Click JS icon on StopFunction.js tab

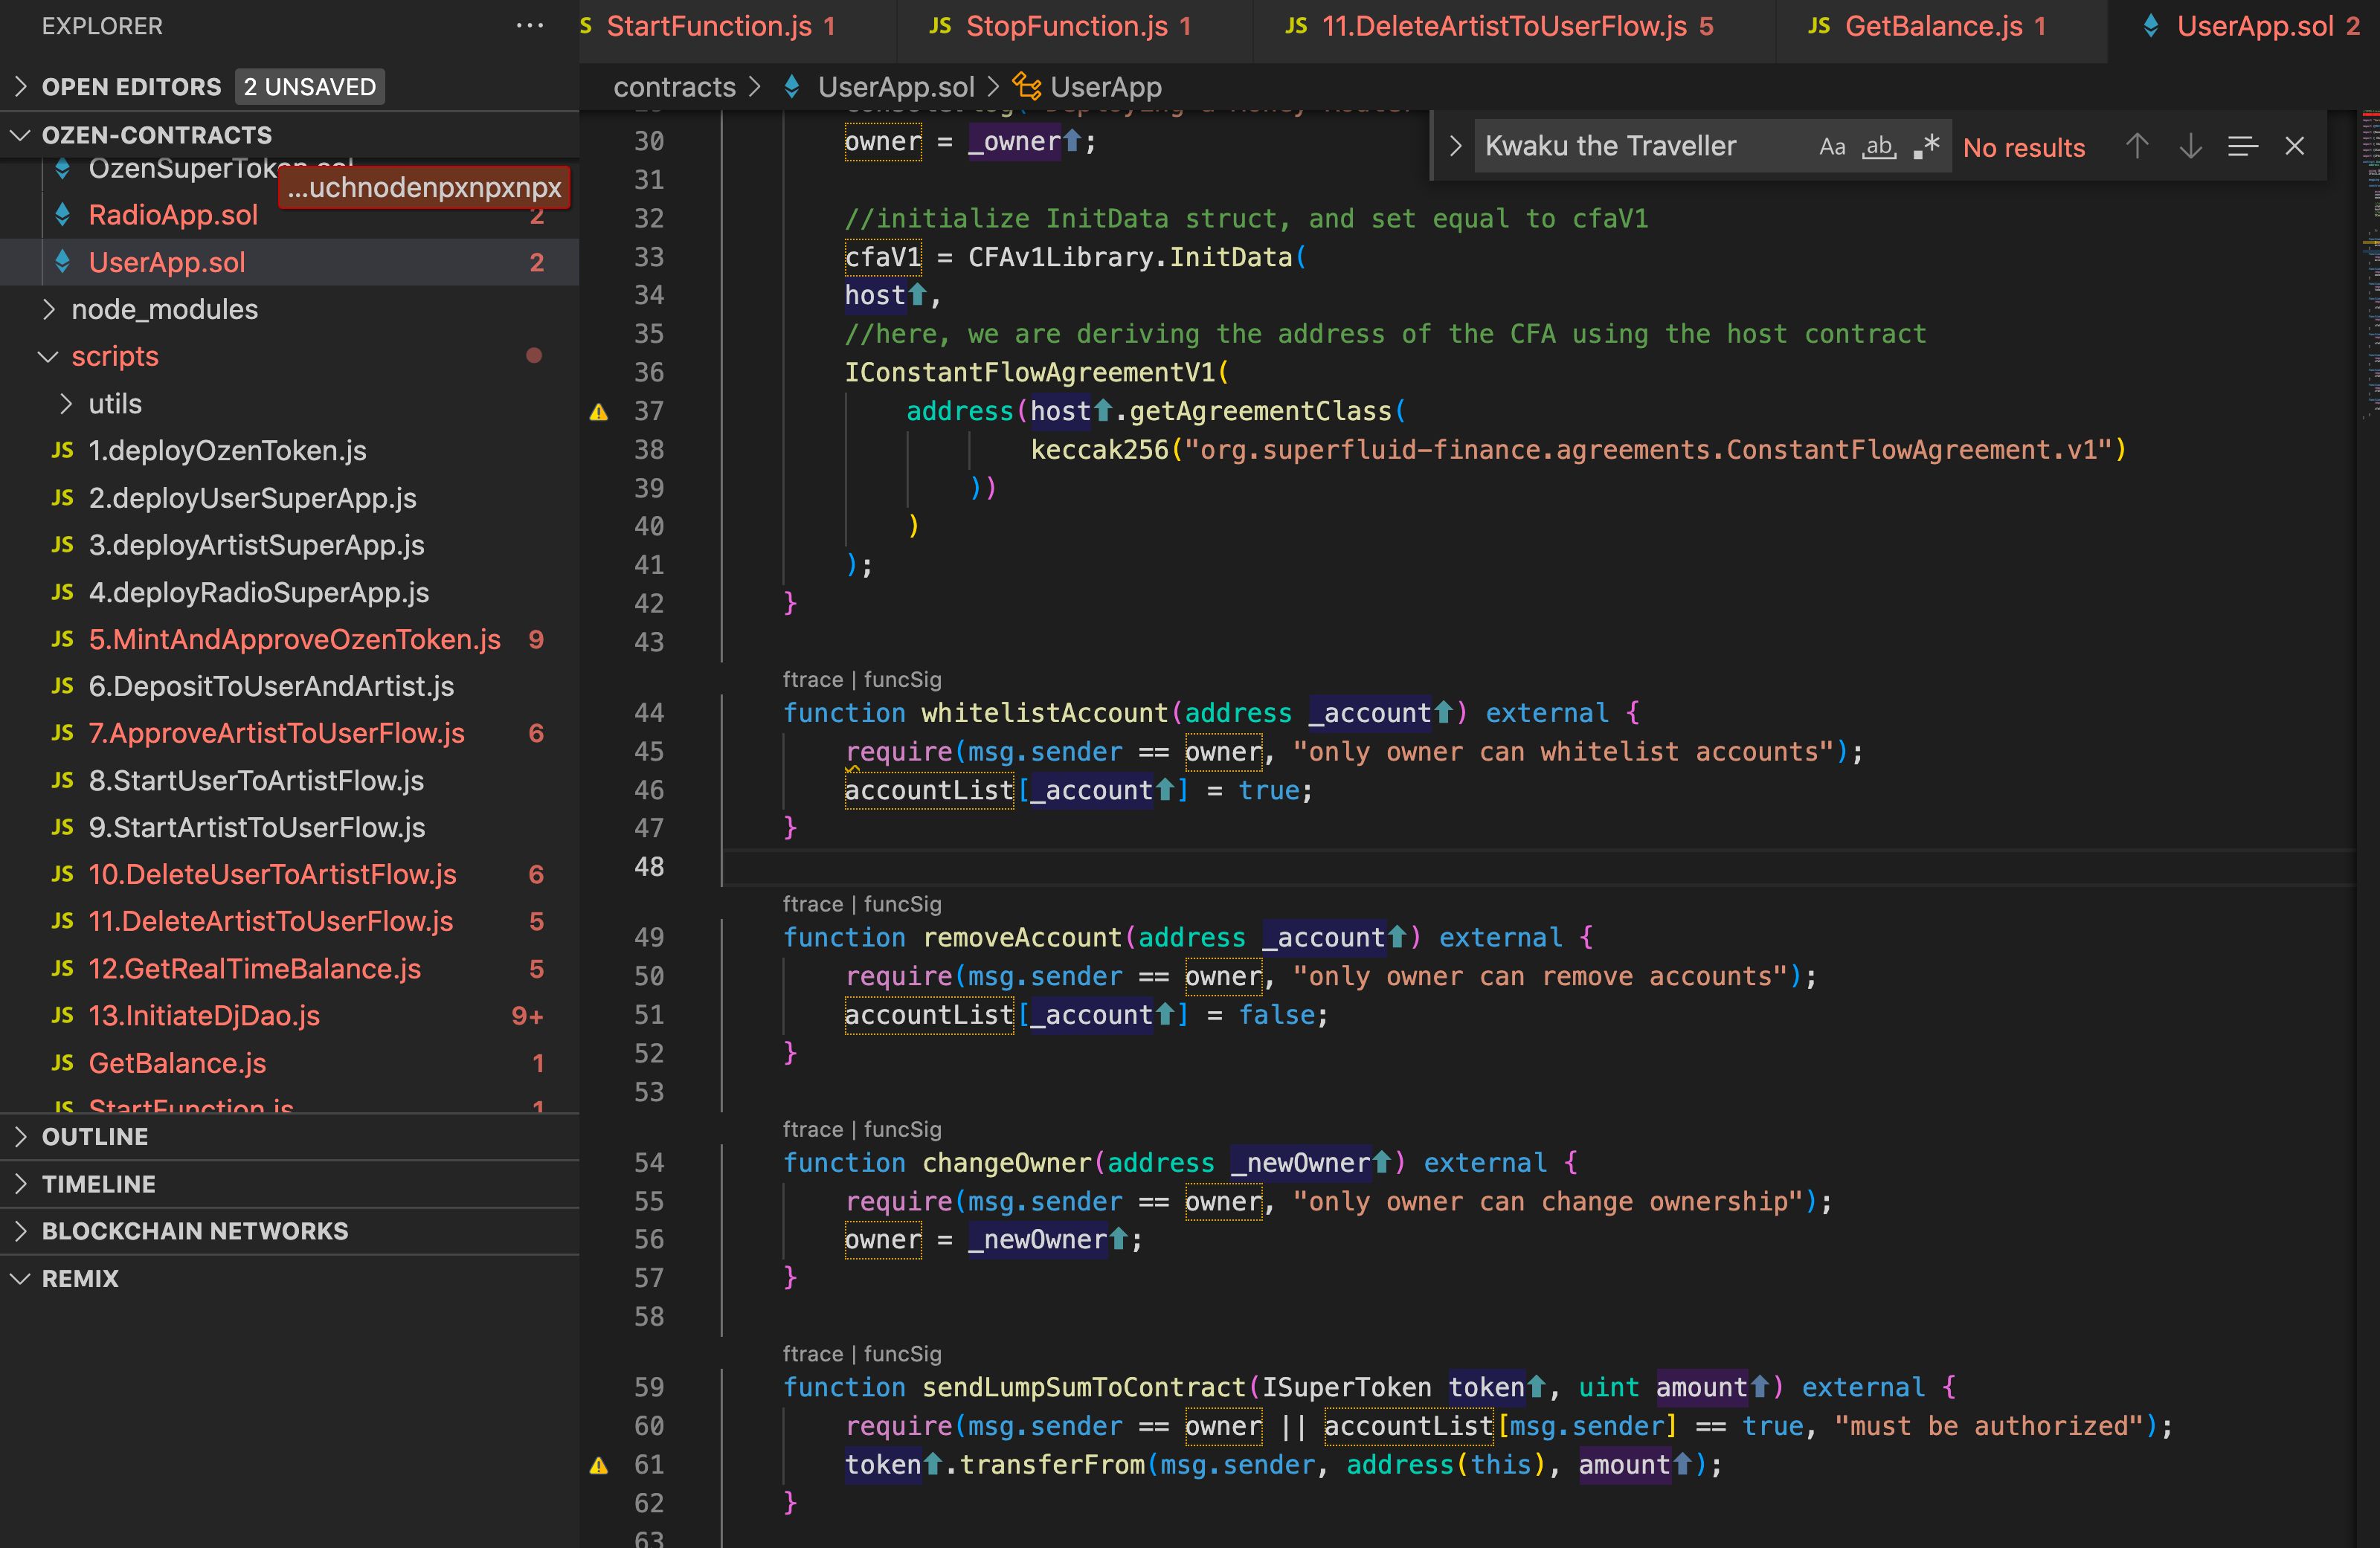(939, 26)
